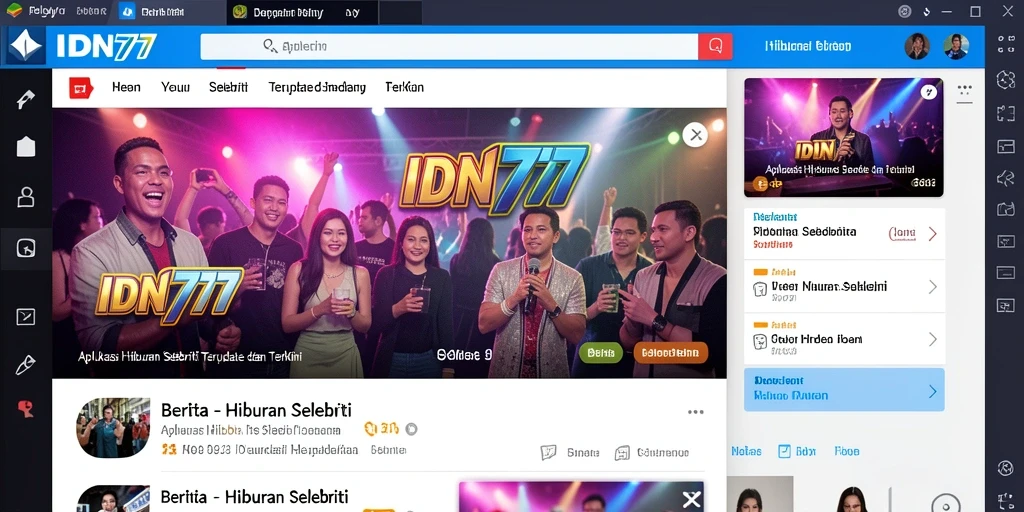Open the second Berita - Hiburan Selebriti title
This screenshot has height=512, width=1024.
click(254, 496)
